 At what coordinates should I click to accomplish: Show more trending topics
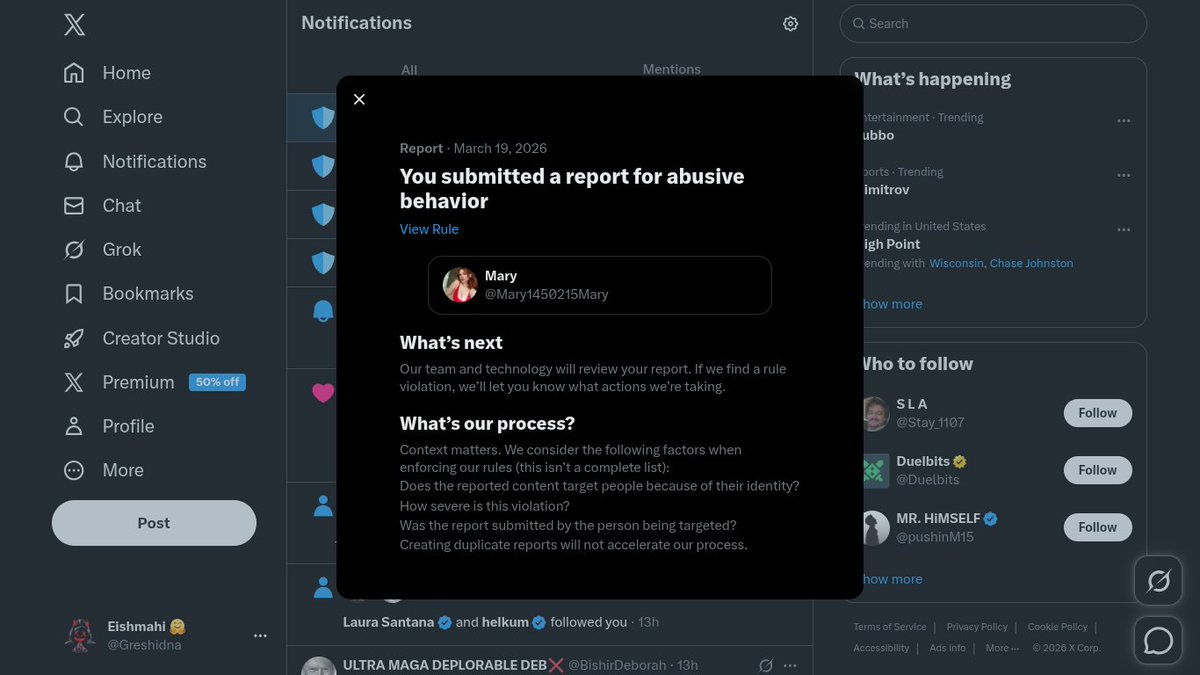[893, 304]
